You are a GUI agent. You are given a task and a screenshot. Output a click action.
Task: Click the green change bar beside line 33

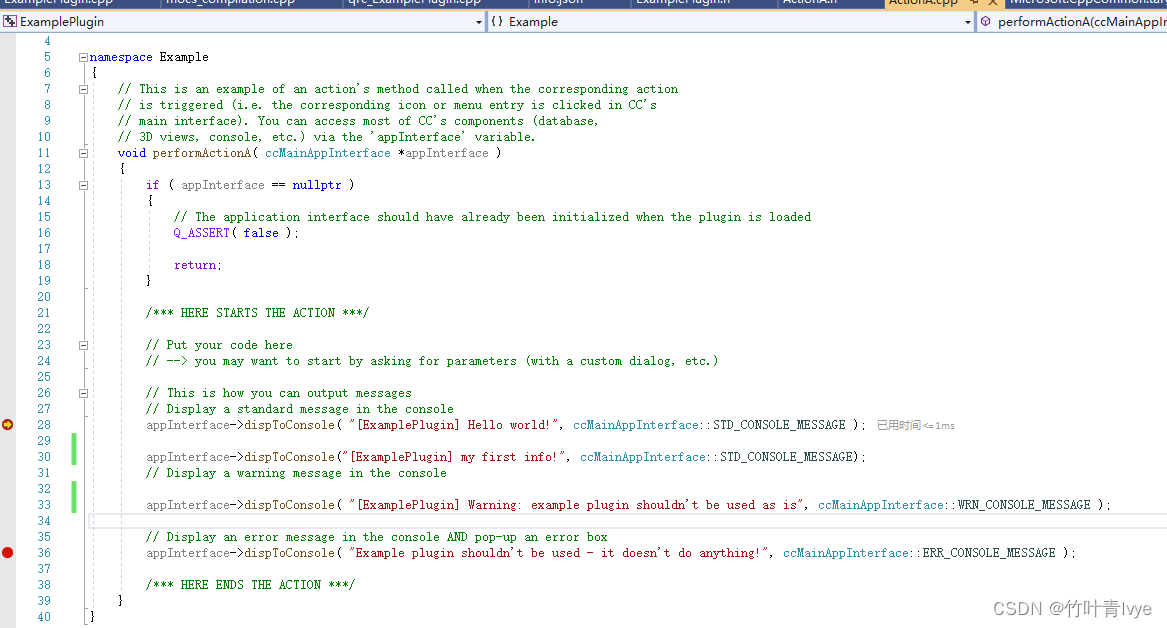pyautogui.click(x=73, y=504)
